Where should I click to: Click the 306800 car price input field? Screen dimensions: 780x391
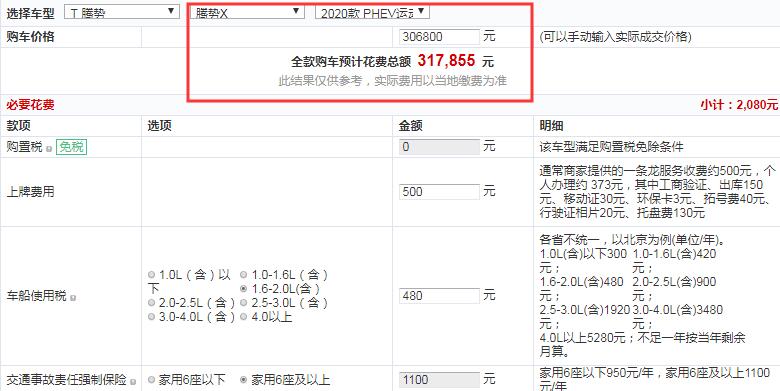point(440,37)
